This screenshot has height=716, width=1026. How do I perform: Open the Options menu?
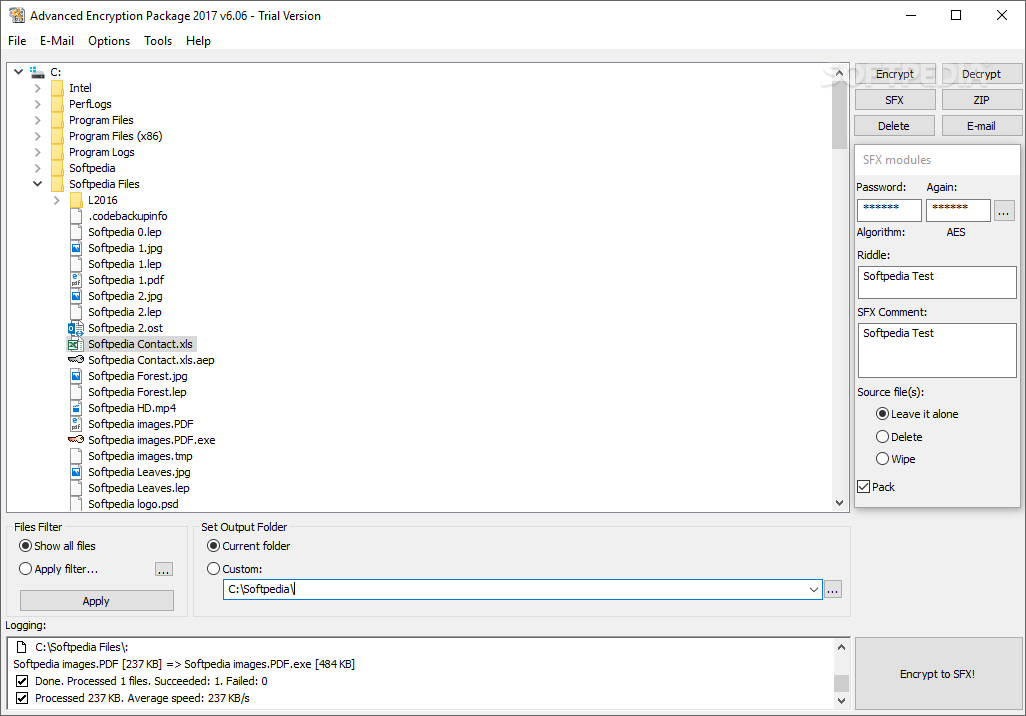(109, 41)
